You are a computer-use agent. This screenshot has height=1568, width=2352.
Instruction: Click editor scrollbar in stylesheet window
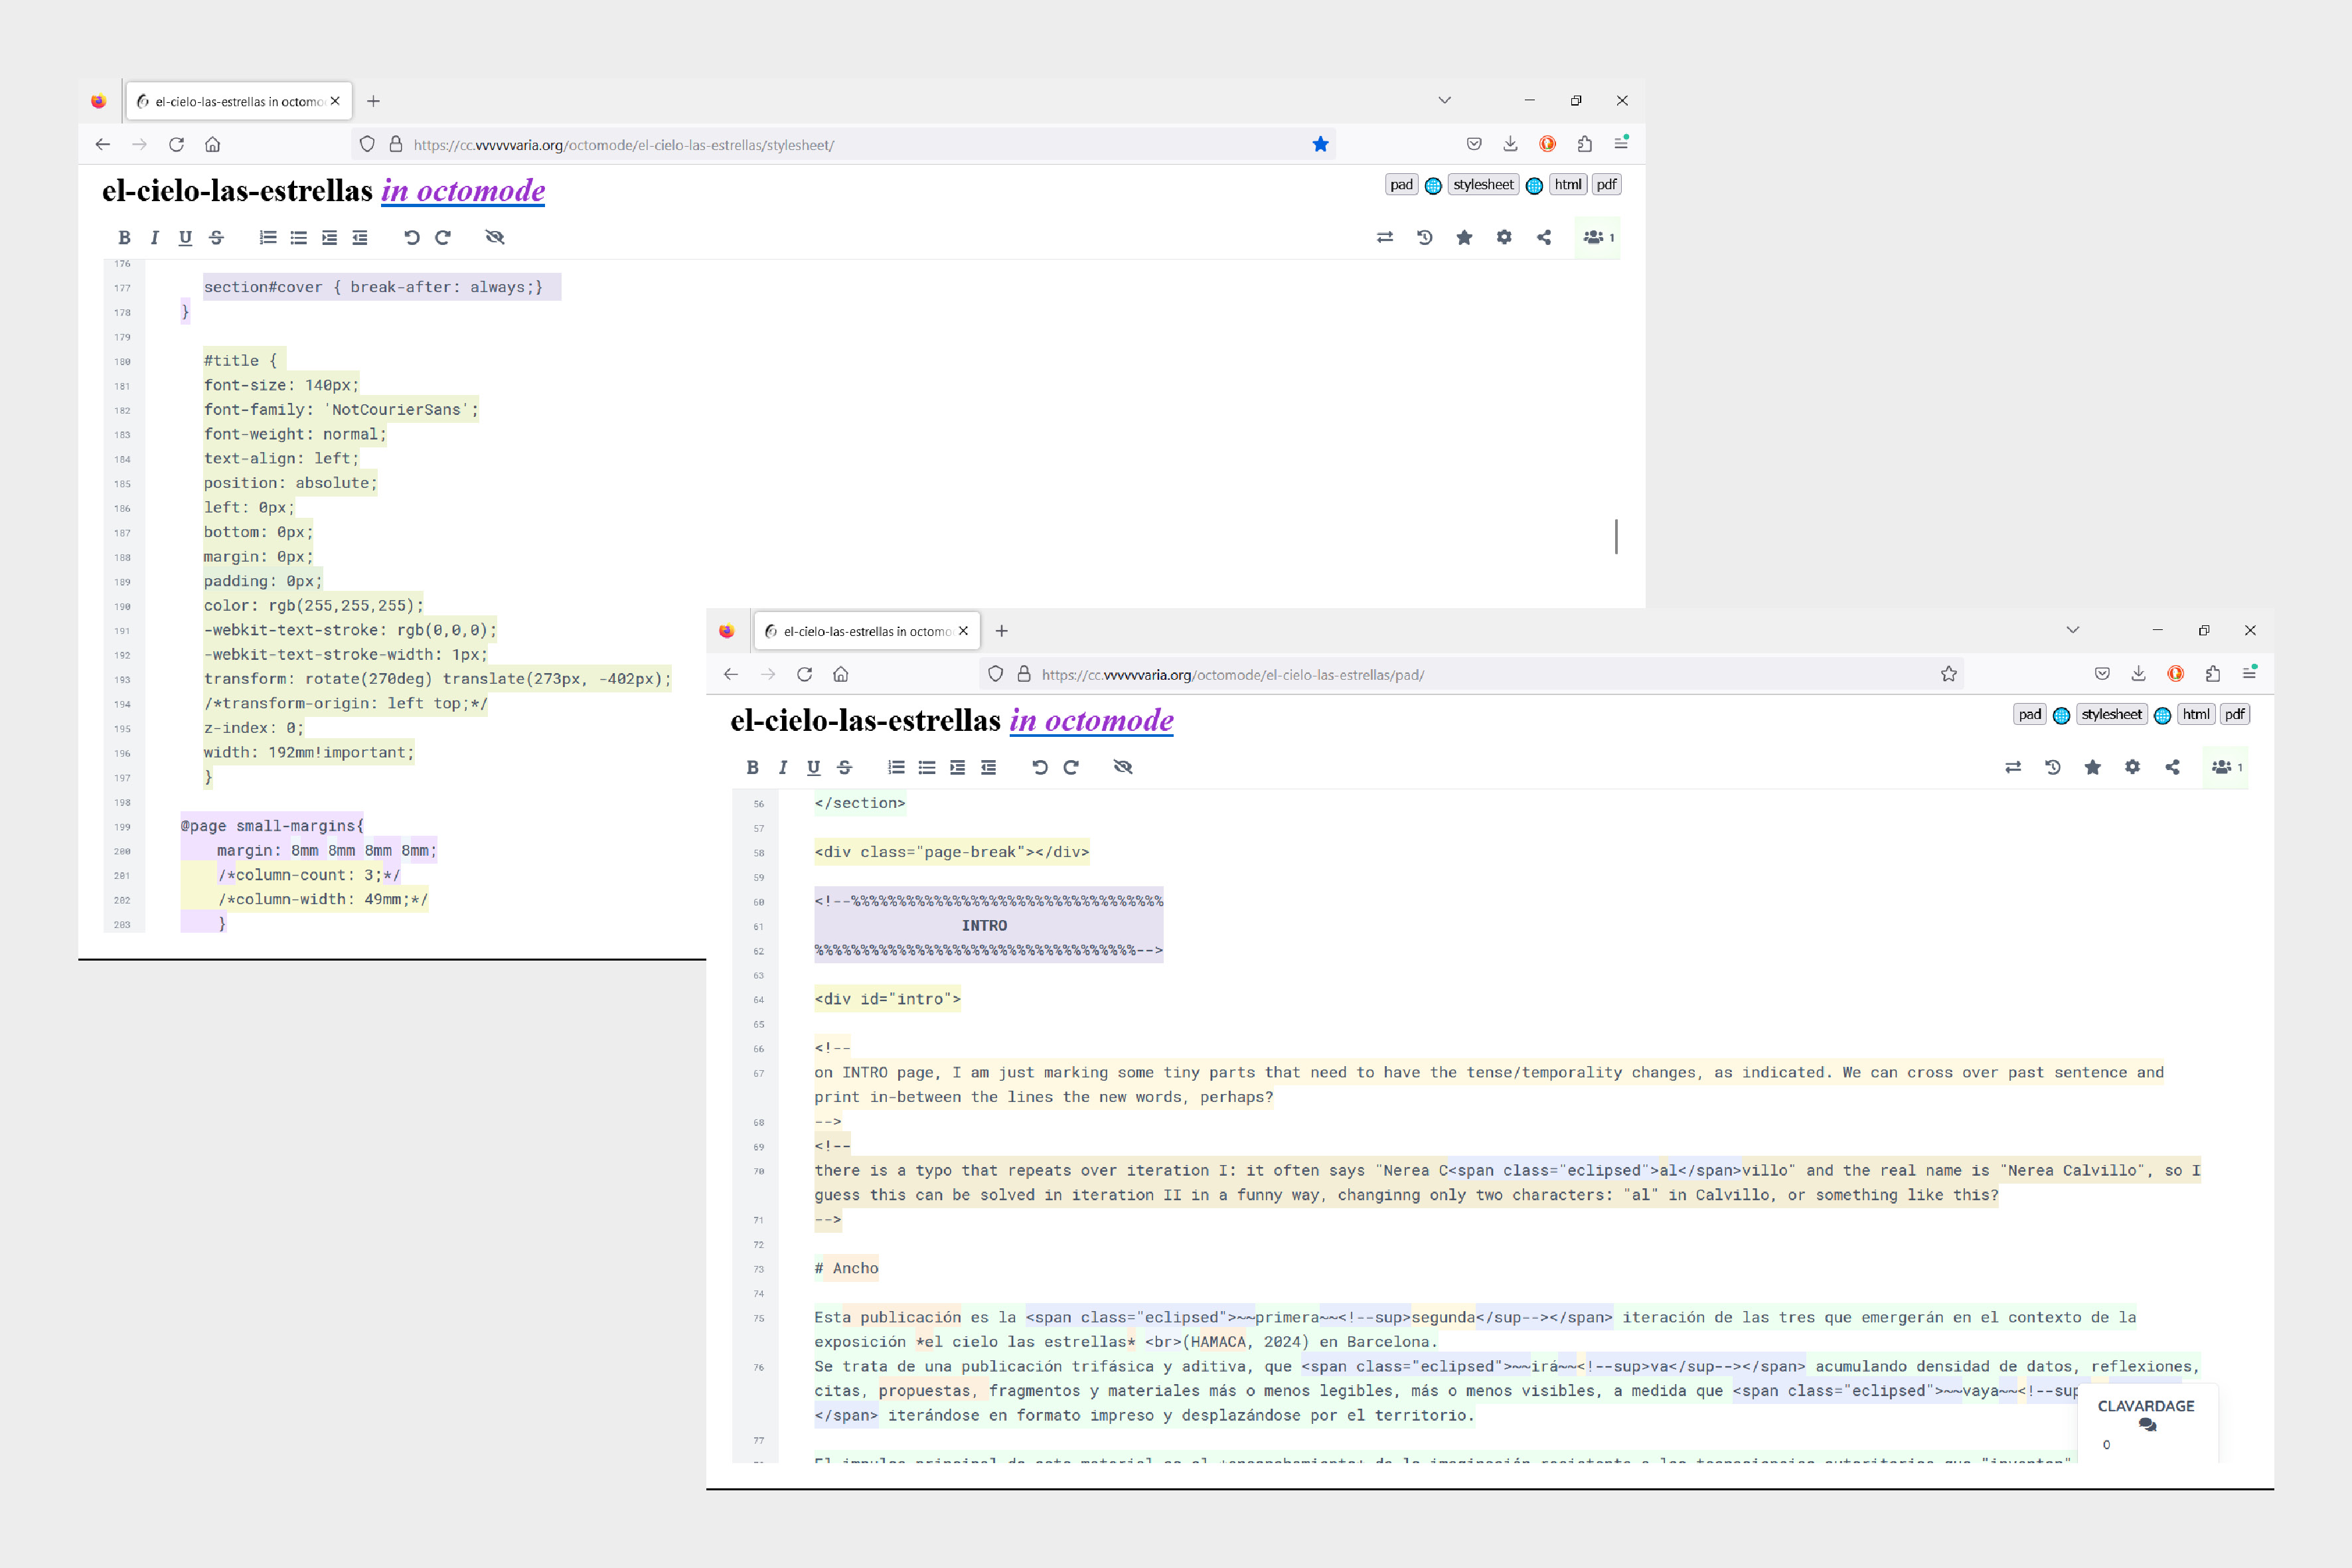click(x=1616, y=536)
